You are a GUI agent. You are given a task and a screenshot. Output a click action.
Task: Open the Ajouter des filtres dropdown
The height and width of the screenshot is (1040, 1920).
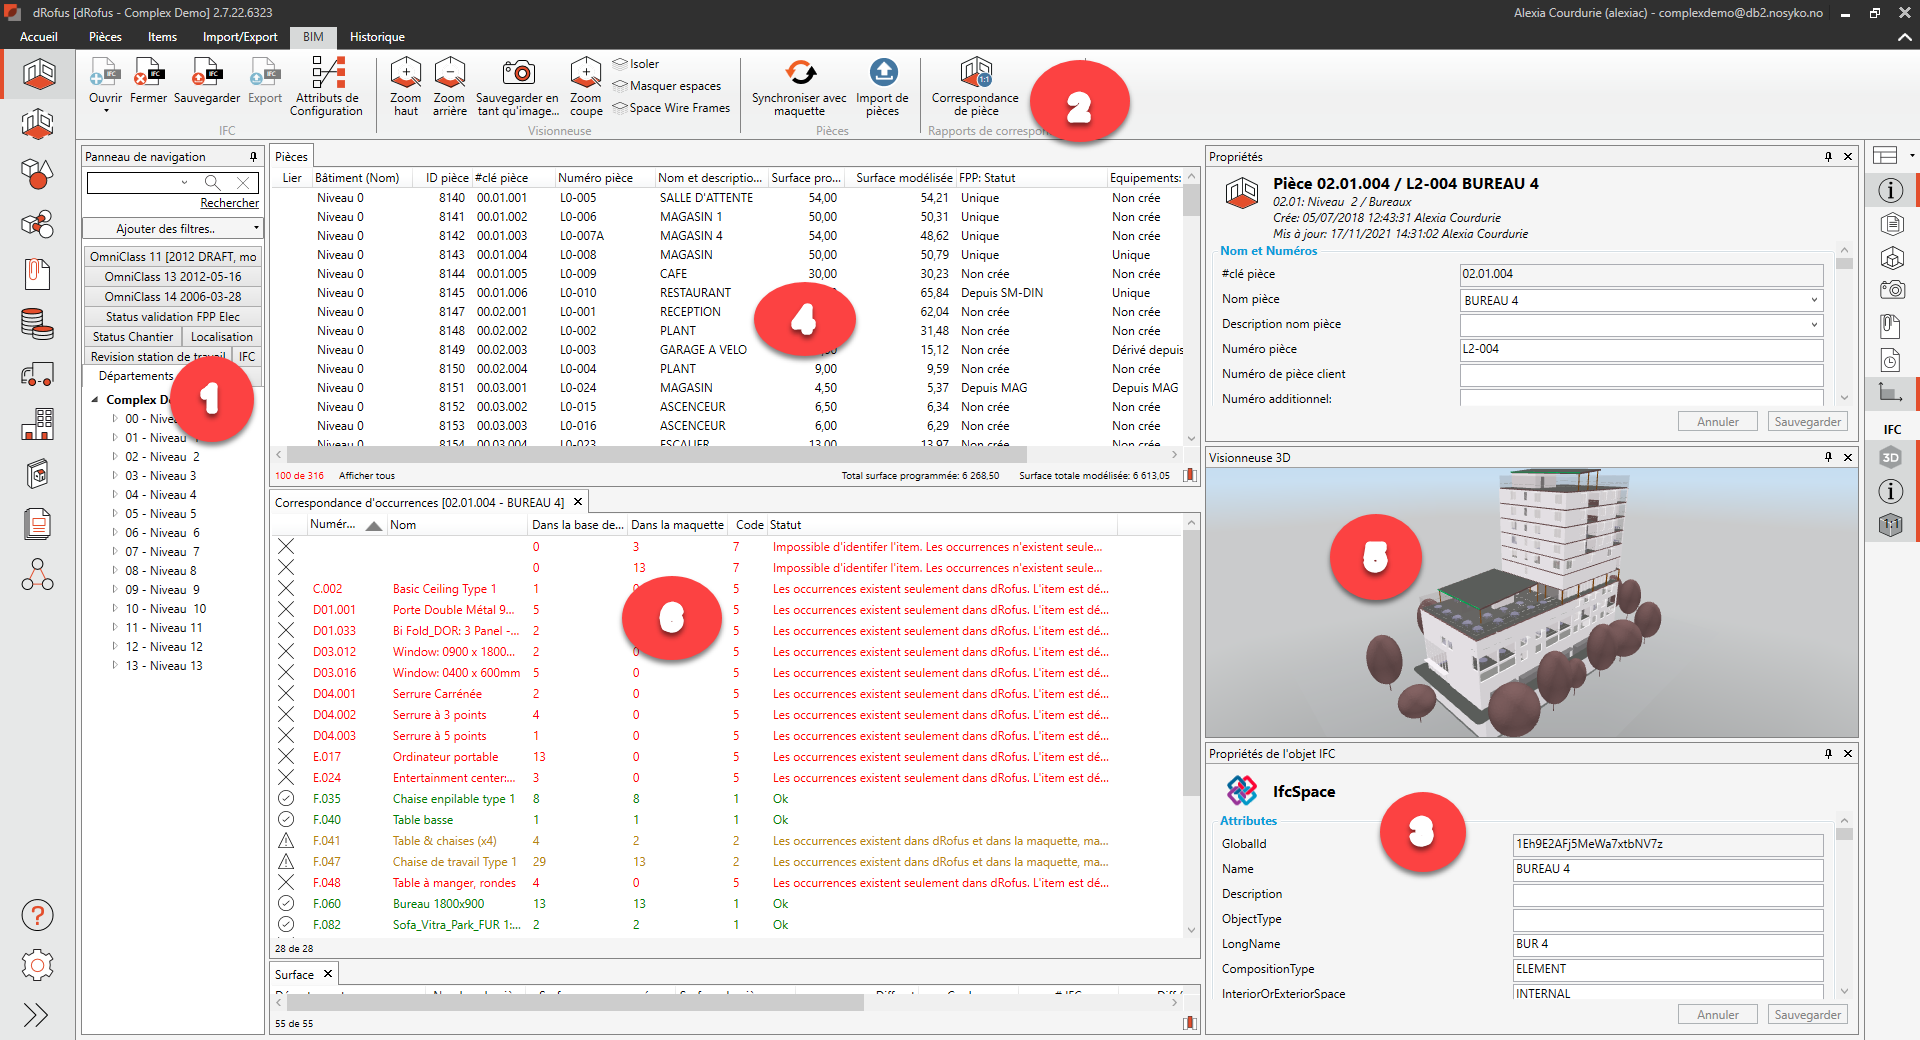pyautogui.click(x=172, y=229)
